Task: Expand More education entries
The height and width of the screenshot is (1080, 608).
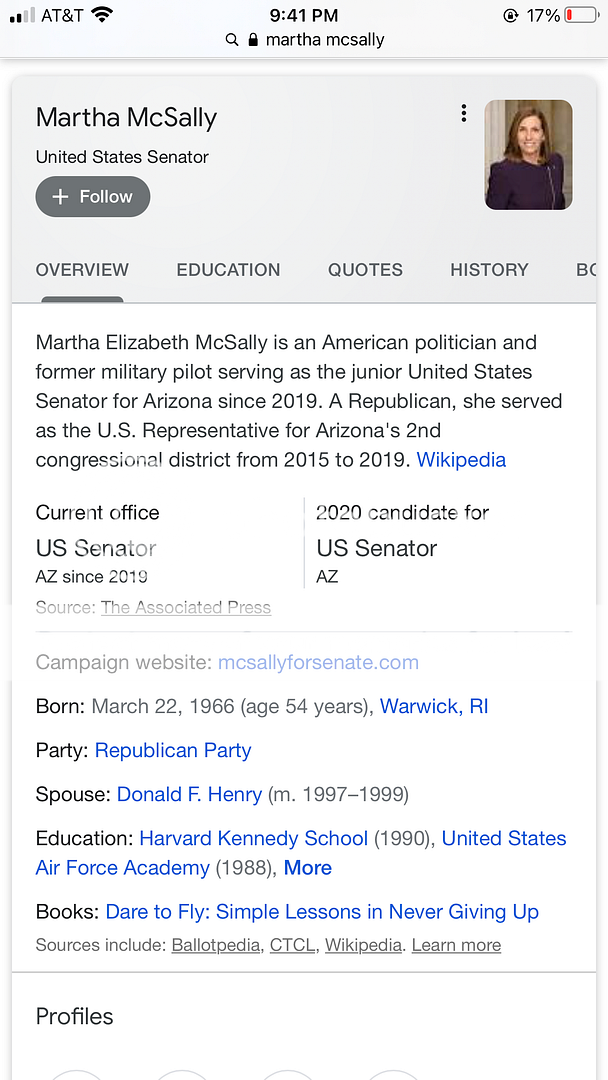Action: pyautogui.click(x=307, y=868)
